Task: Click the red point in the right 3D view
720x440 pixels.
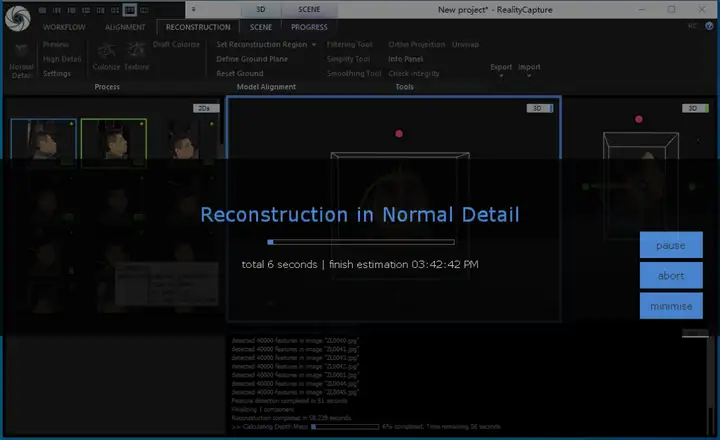Action: point(638,119)
